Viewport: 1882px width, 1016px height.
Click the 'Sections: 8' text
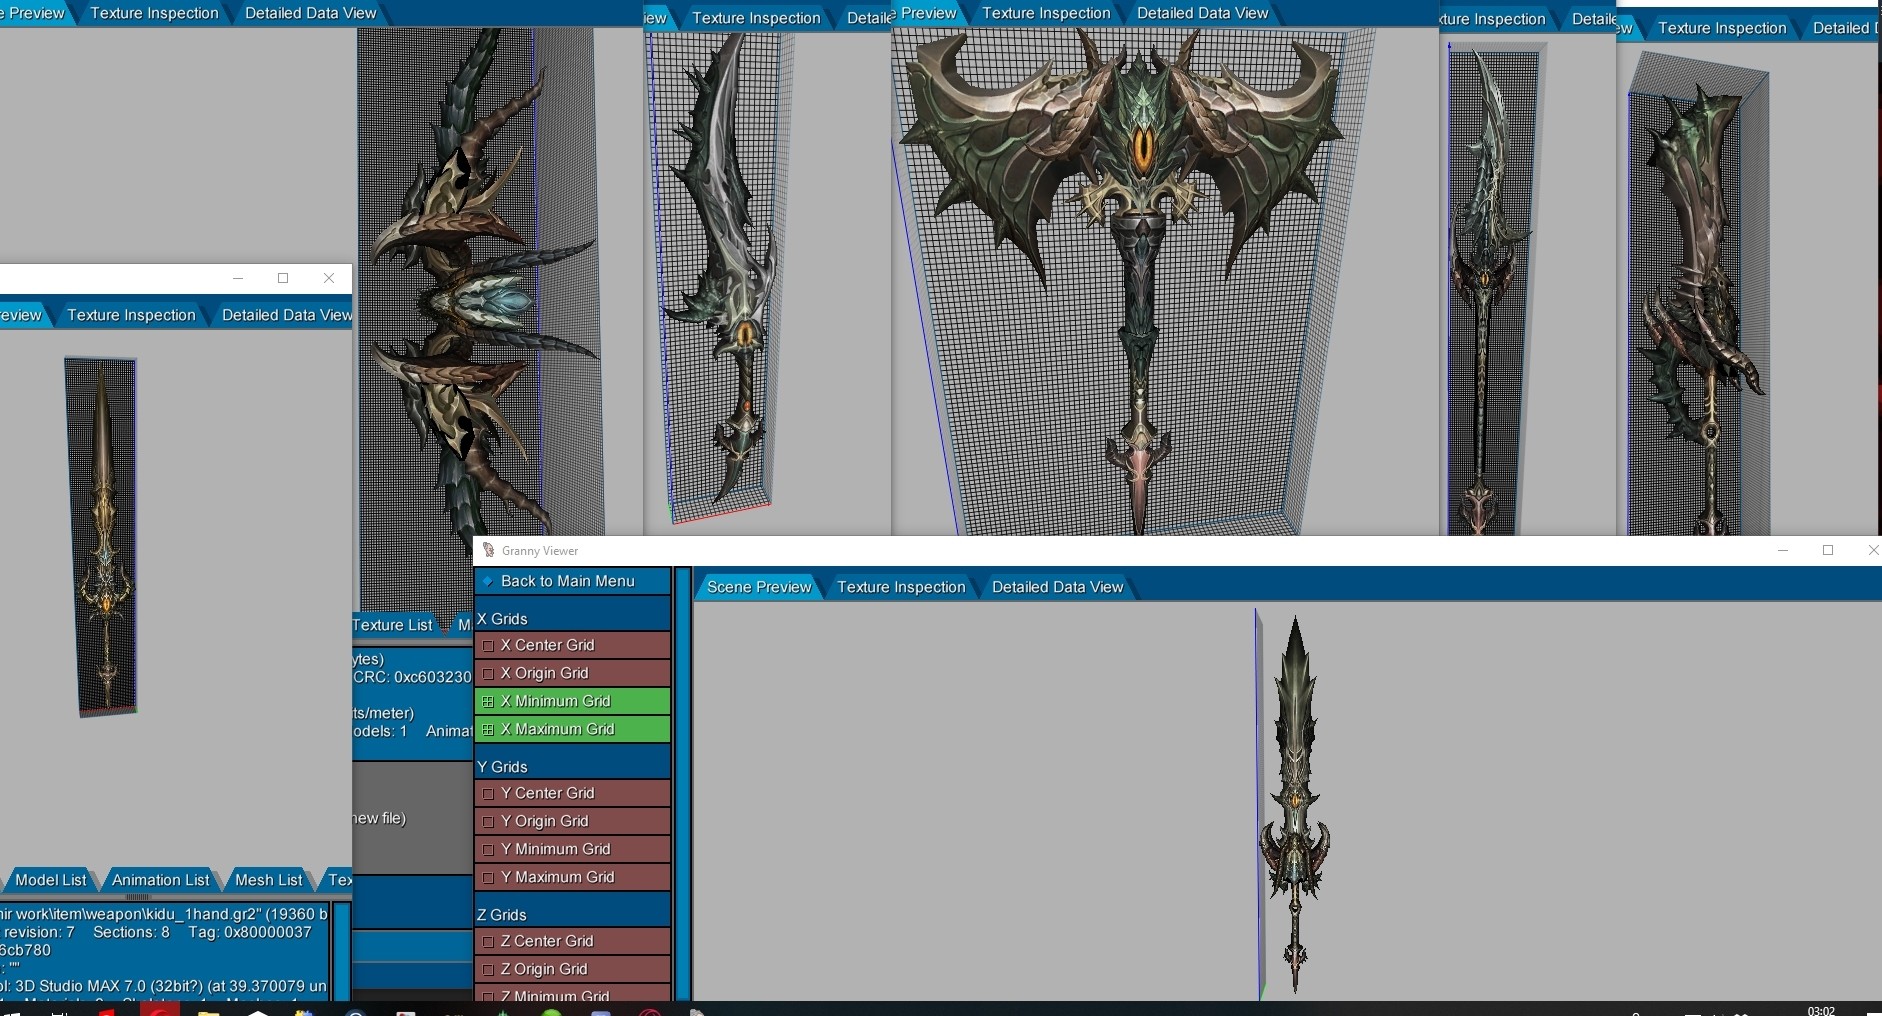(x=131, y=932)
